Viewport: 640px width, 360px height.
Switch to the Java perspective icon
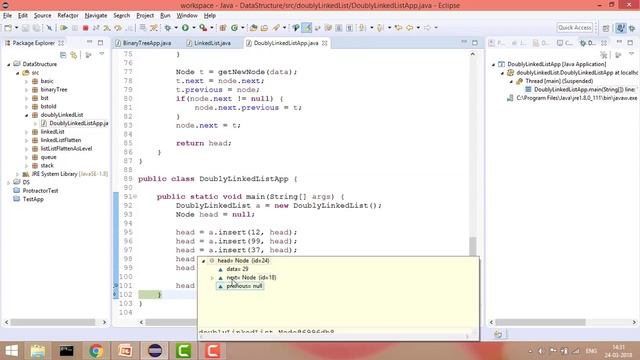click(x=620, y=28)
